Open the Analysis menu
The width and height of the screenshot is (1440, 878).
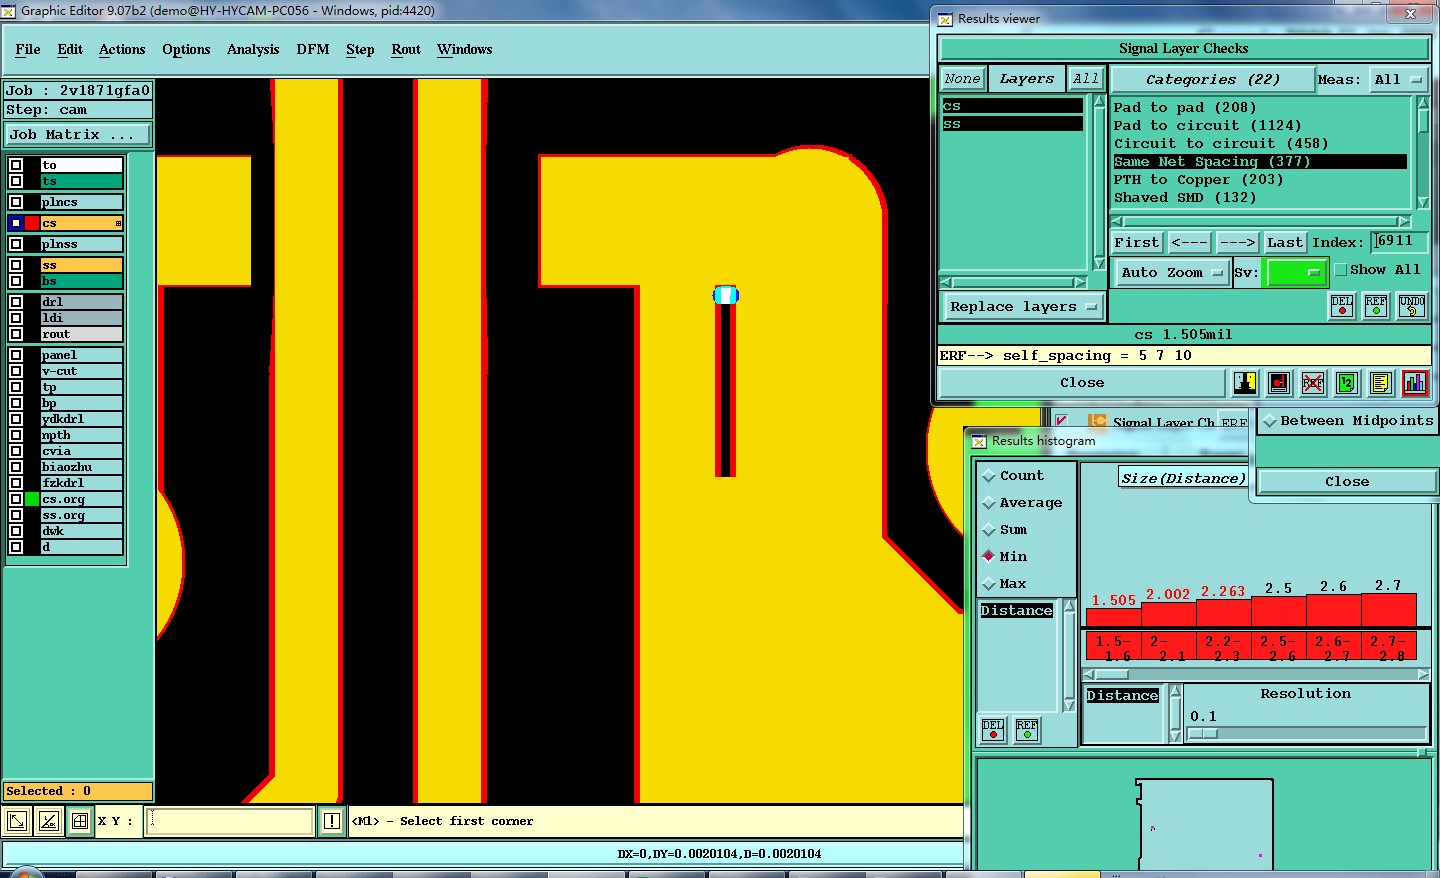tap(253, 49)
